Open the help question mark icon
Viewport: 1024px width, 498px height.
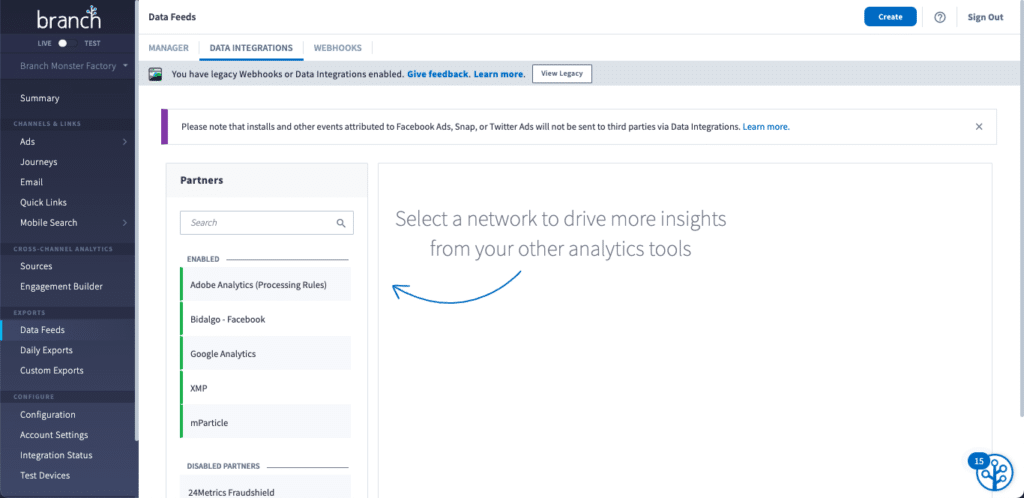tap(939, 17)
